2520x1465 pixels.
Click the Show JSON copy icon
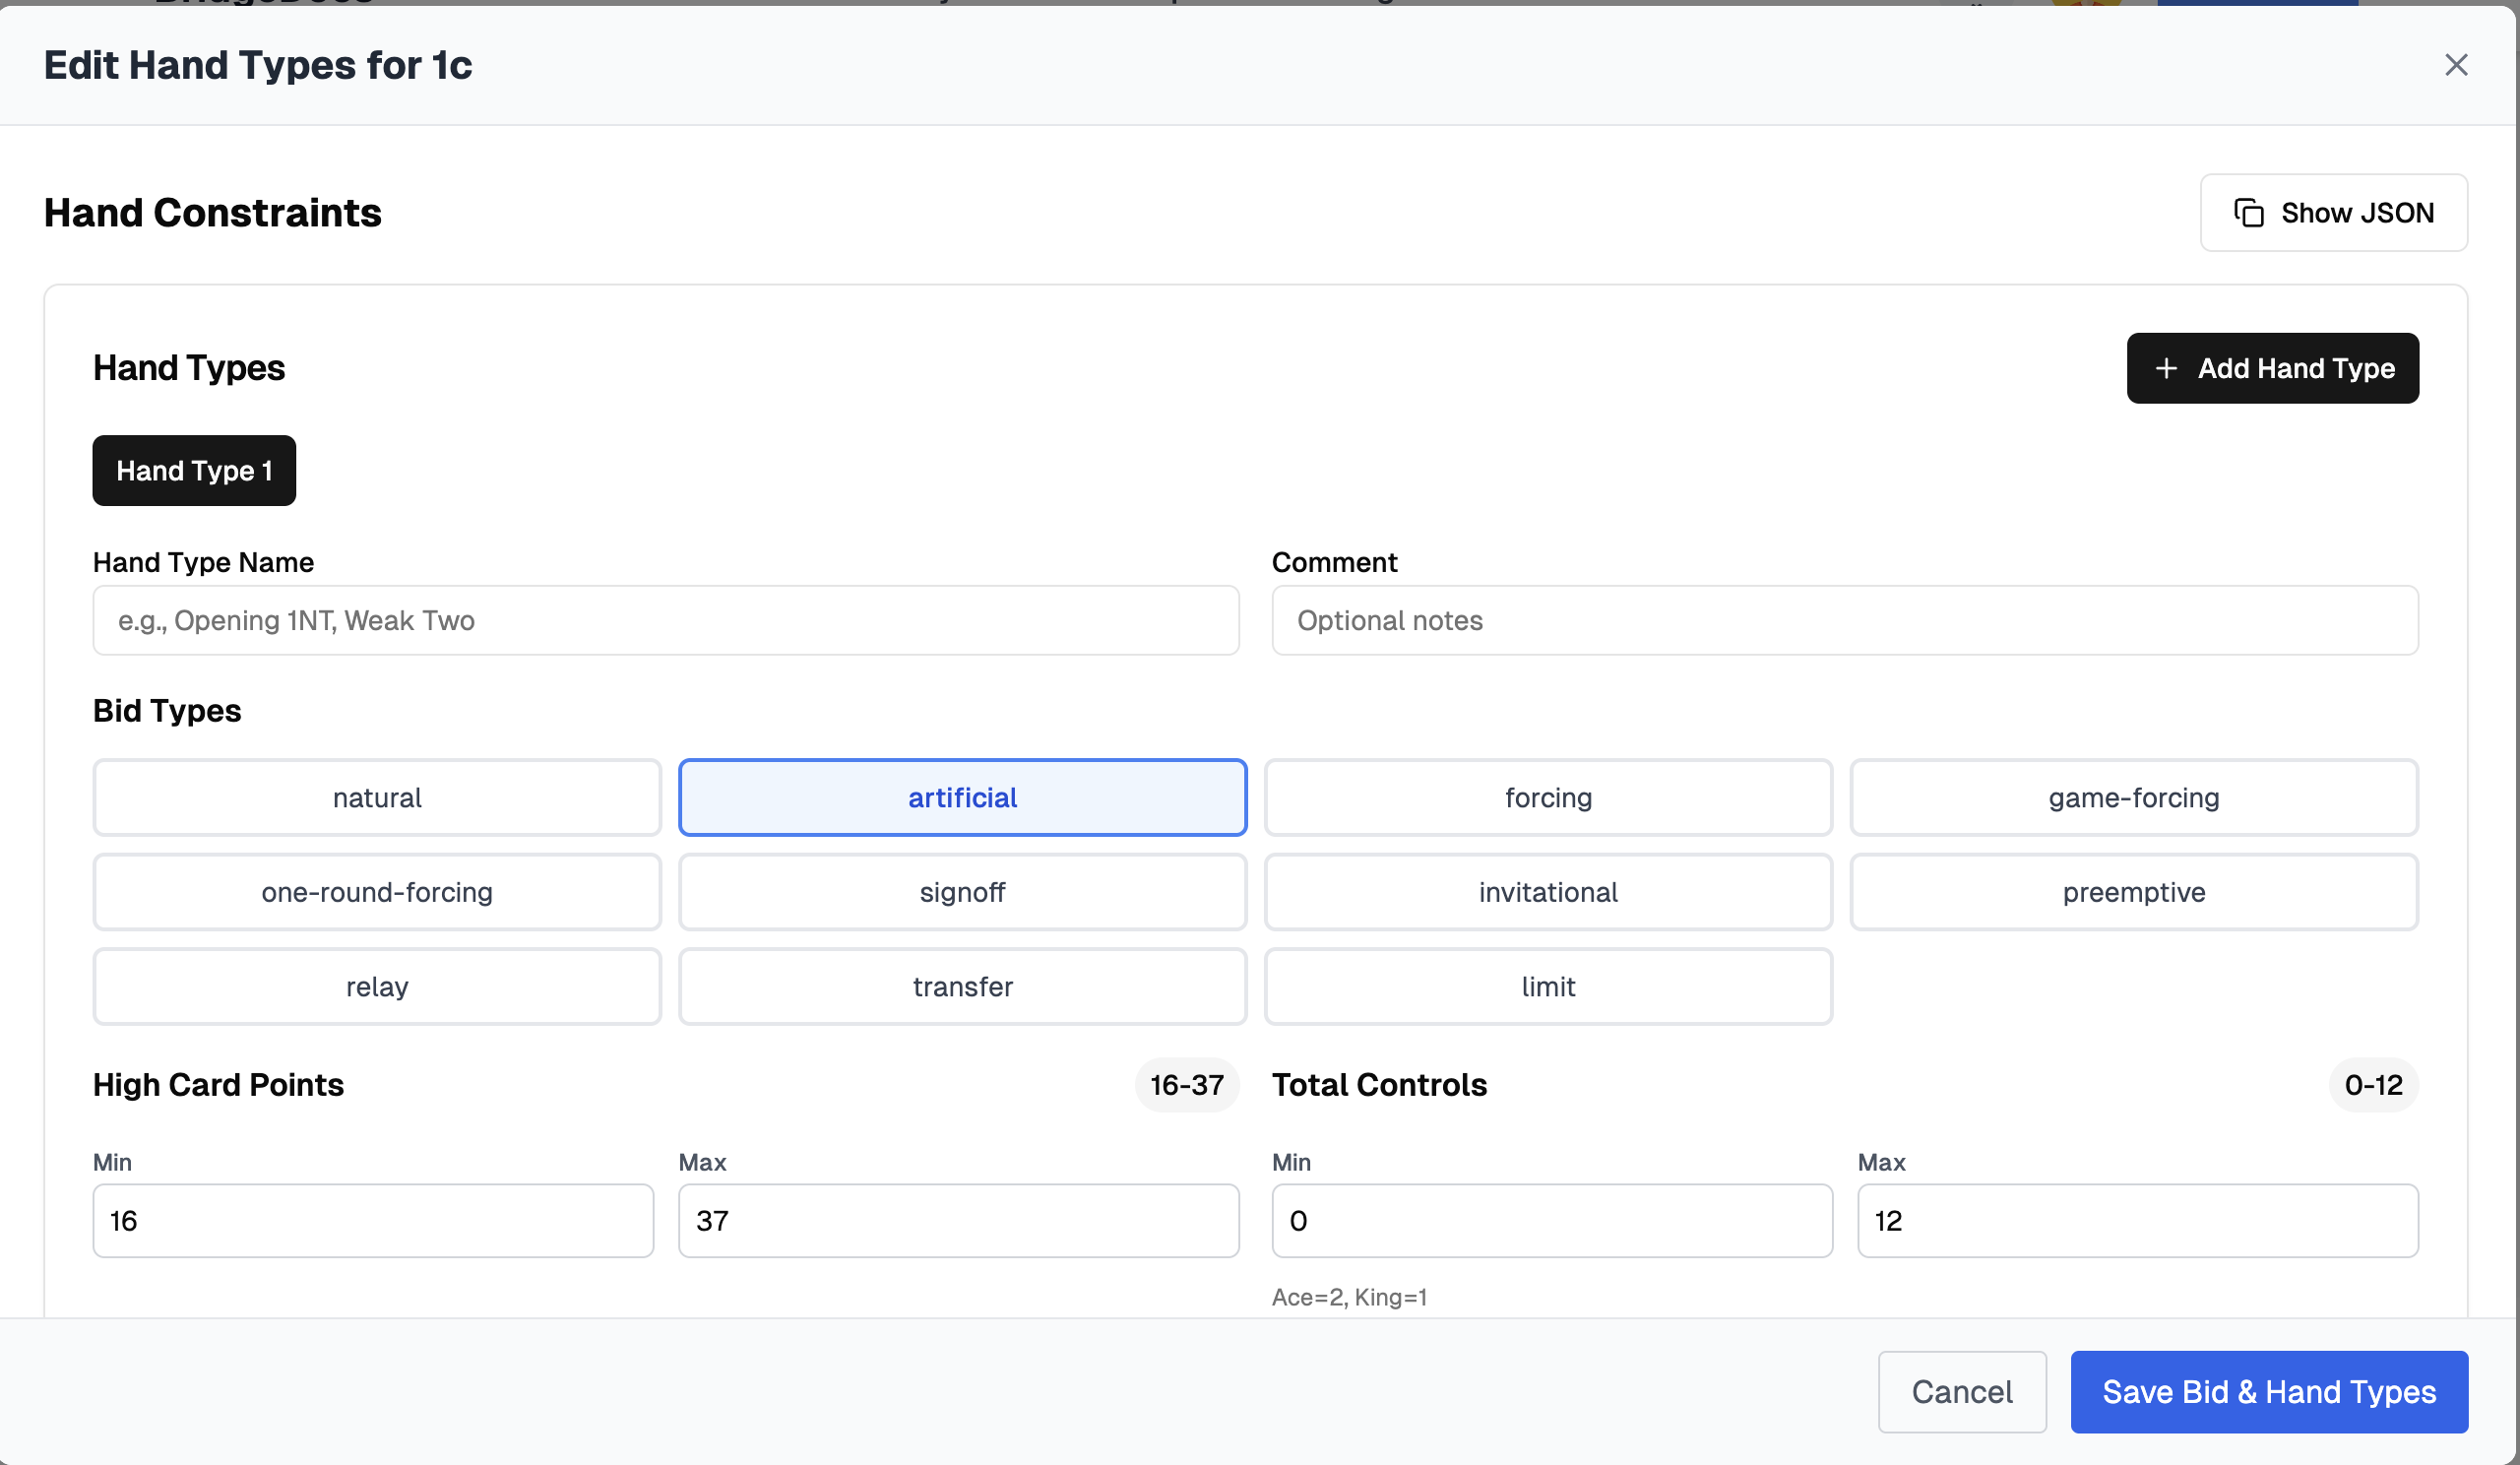click(x=2248, y=213)
